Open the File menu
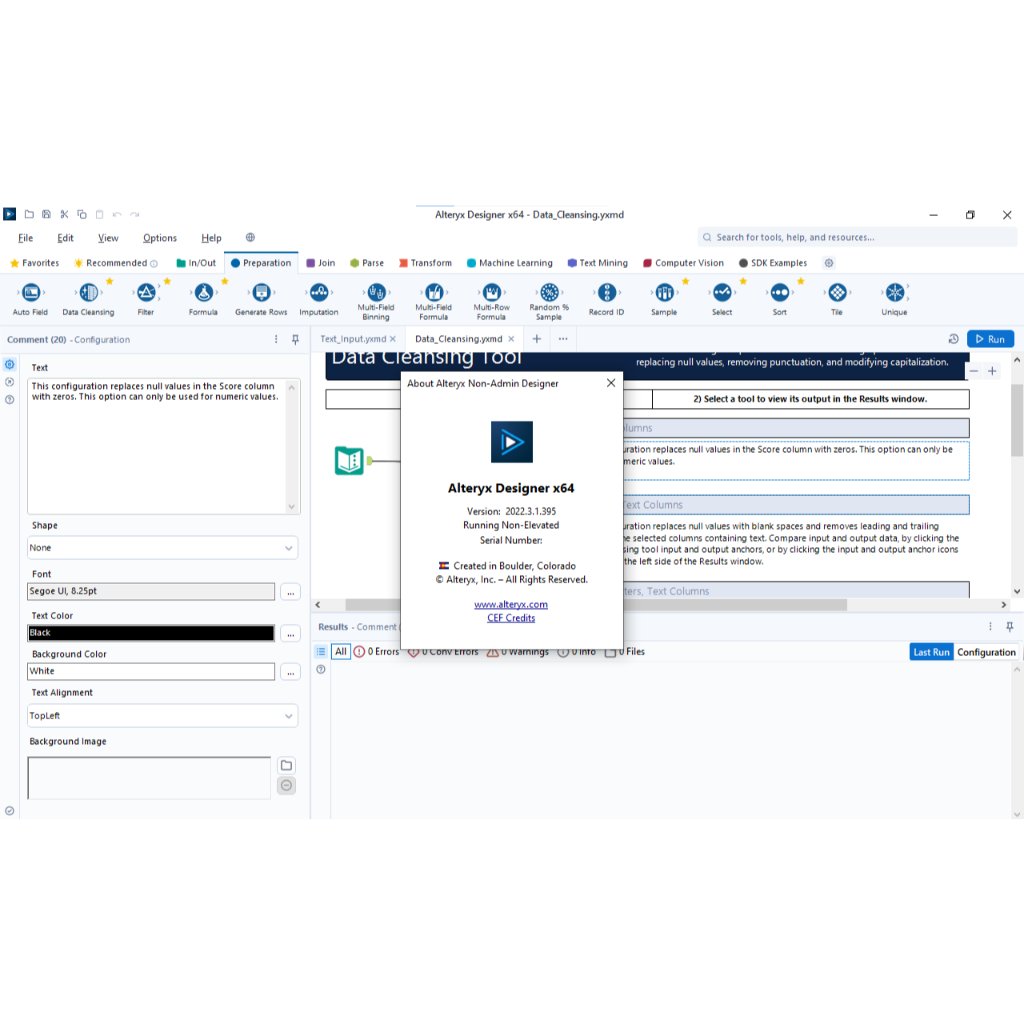The height and width of the screenshot is (1024, 1024). tap(25, 238)
